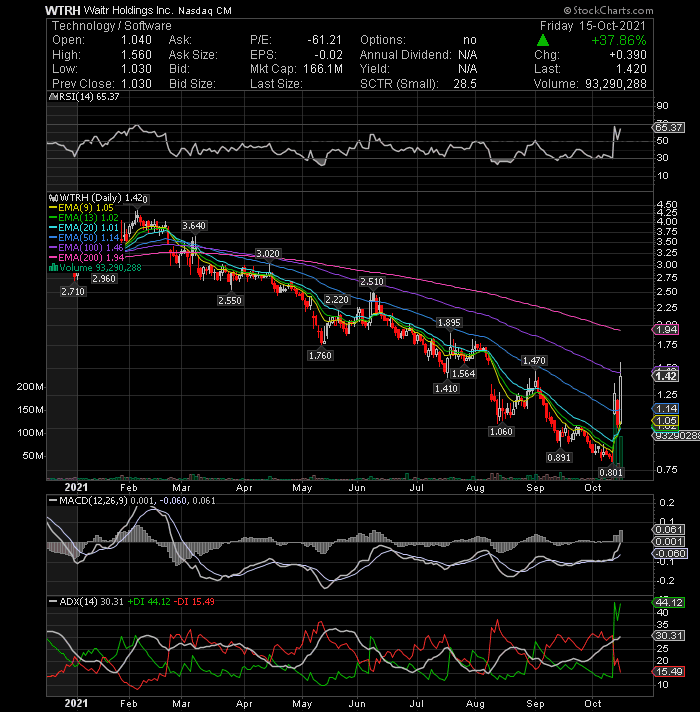Click the pink EMA(200) 1.94 legend entry
The width and height of the screenshot is (700, 712).
coord(86,257)
